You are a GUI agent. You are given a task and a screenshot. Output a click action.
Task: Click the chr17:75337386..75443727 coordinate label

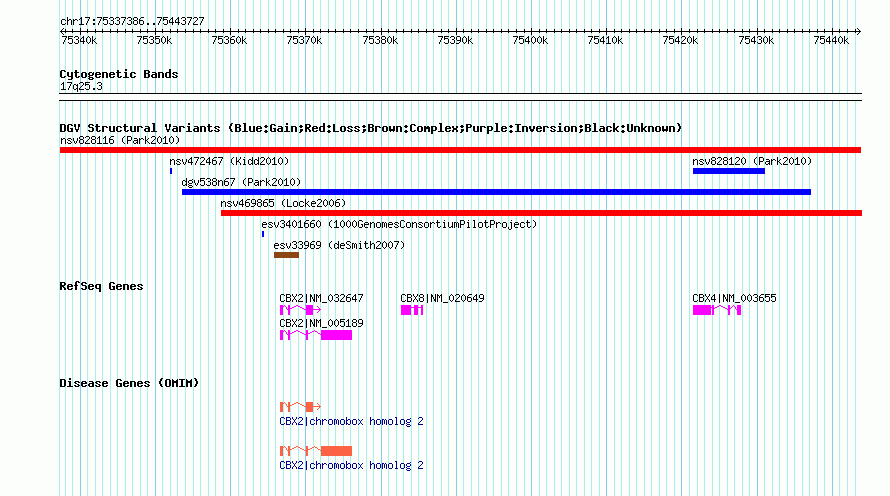(132, 21)
